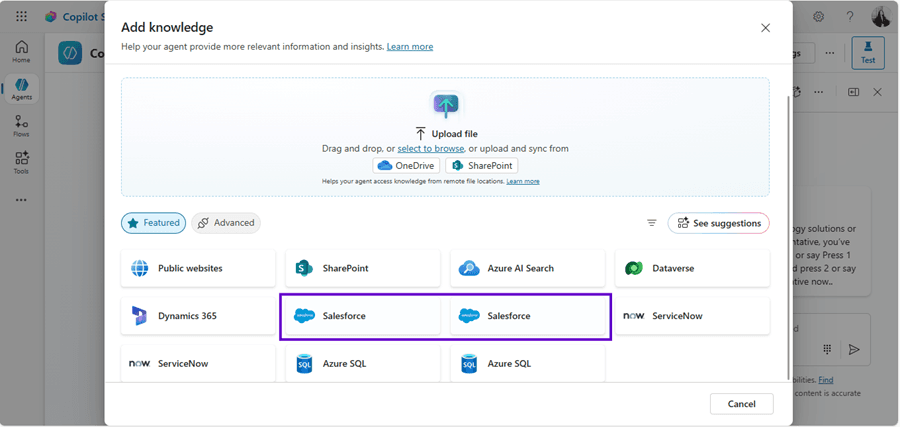Open the help question mark icon
The width and height of the screenshot is (900, 427).
[850, 17]
